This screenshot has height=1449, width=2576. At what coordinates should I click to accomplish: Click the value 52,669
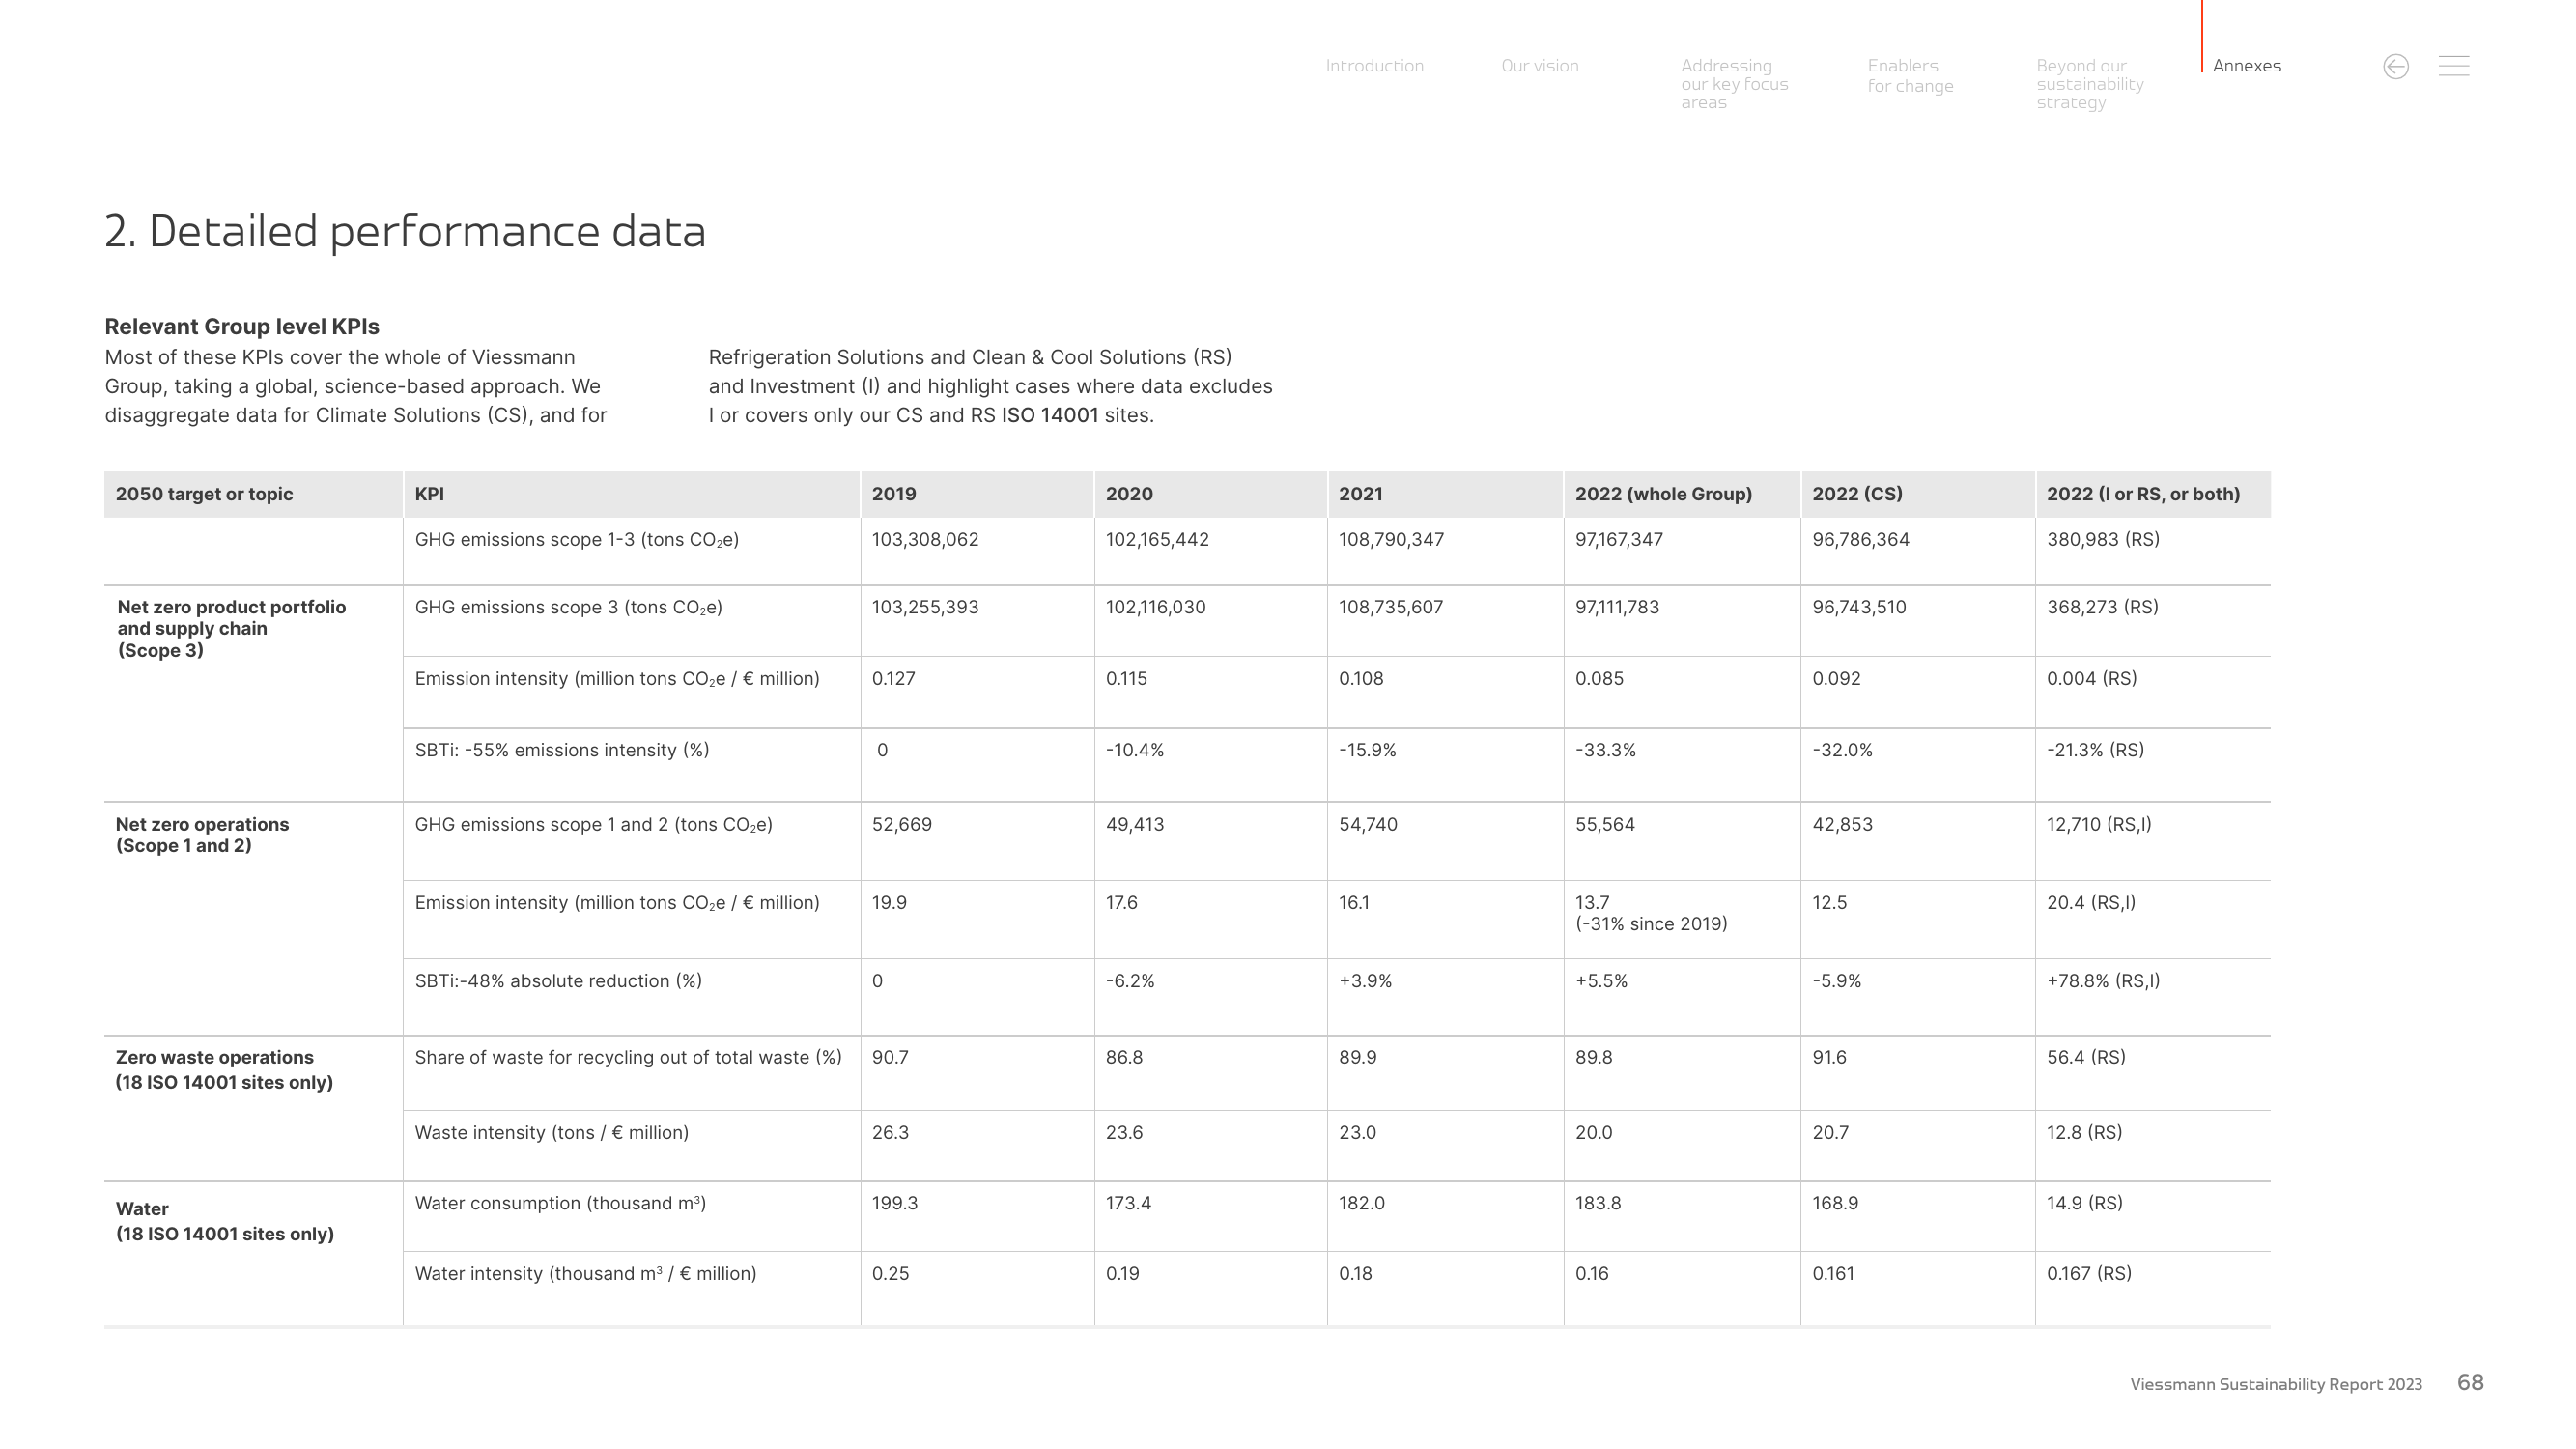pos(901,825)
